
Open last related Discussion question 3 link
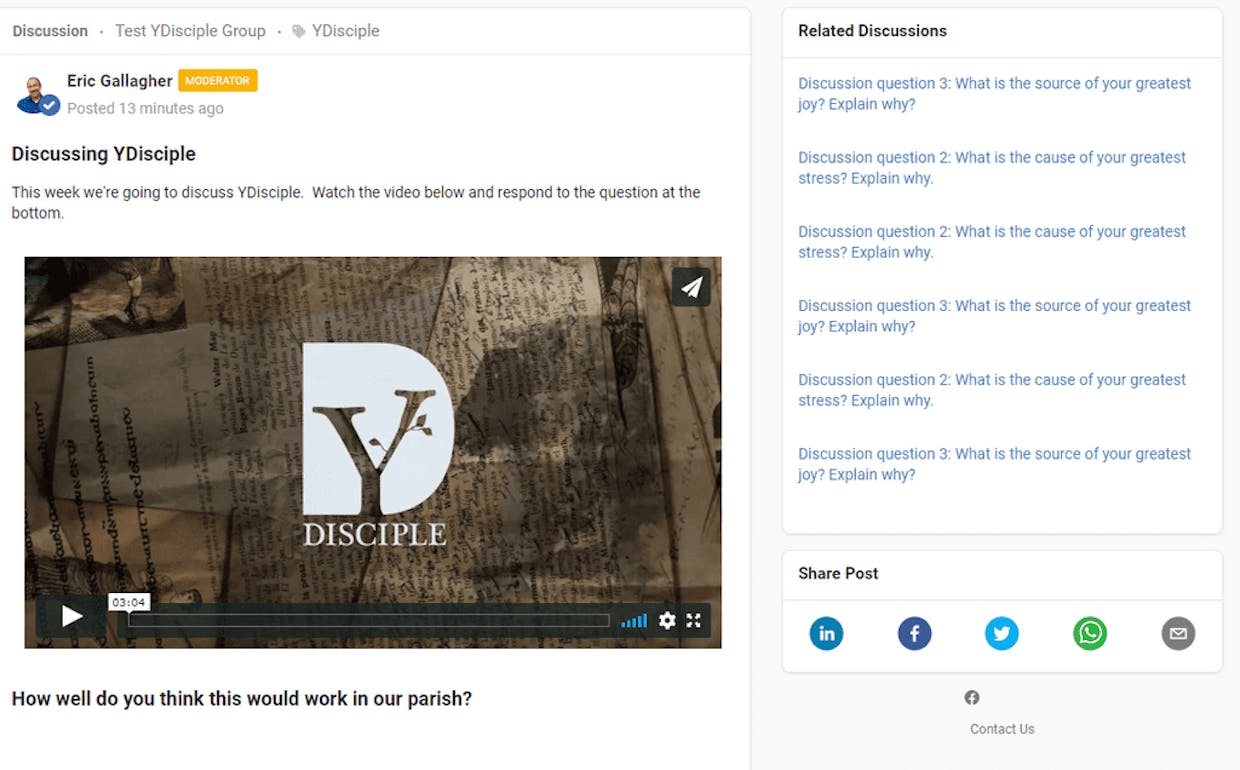click(x=995, y=464)
